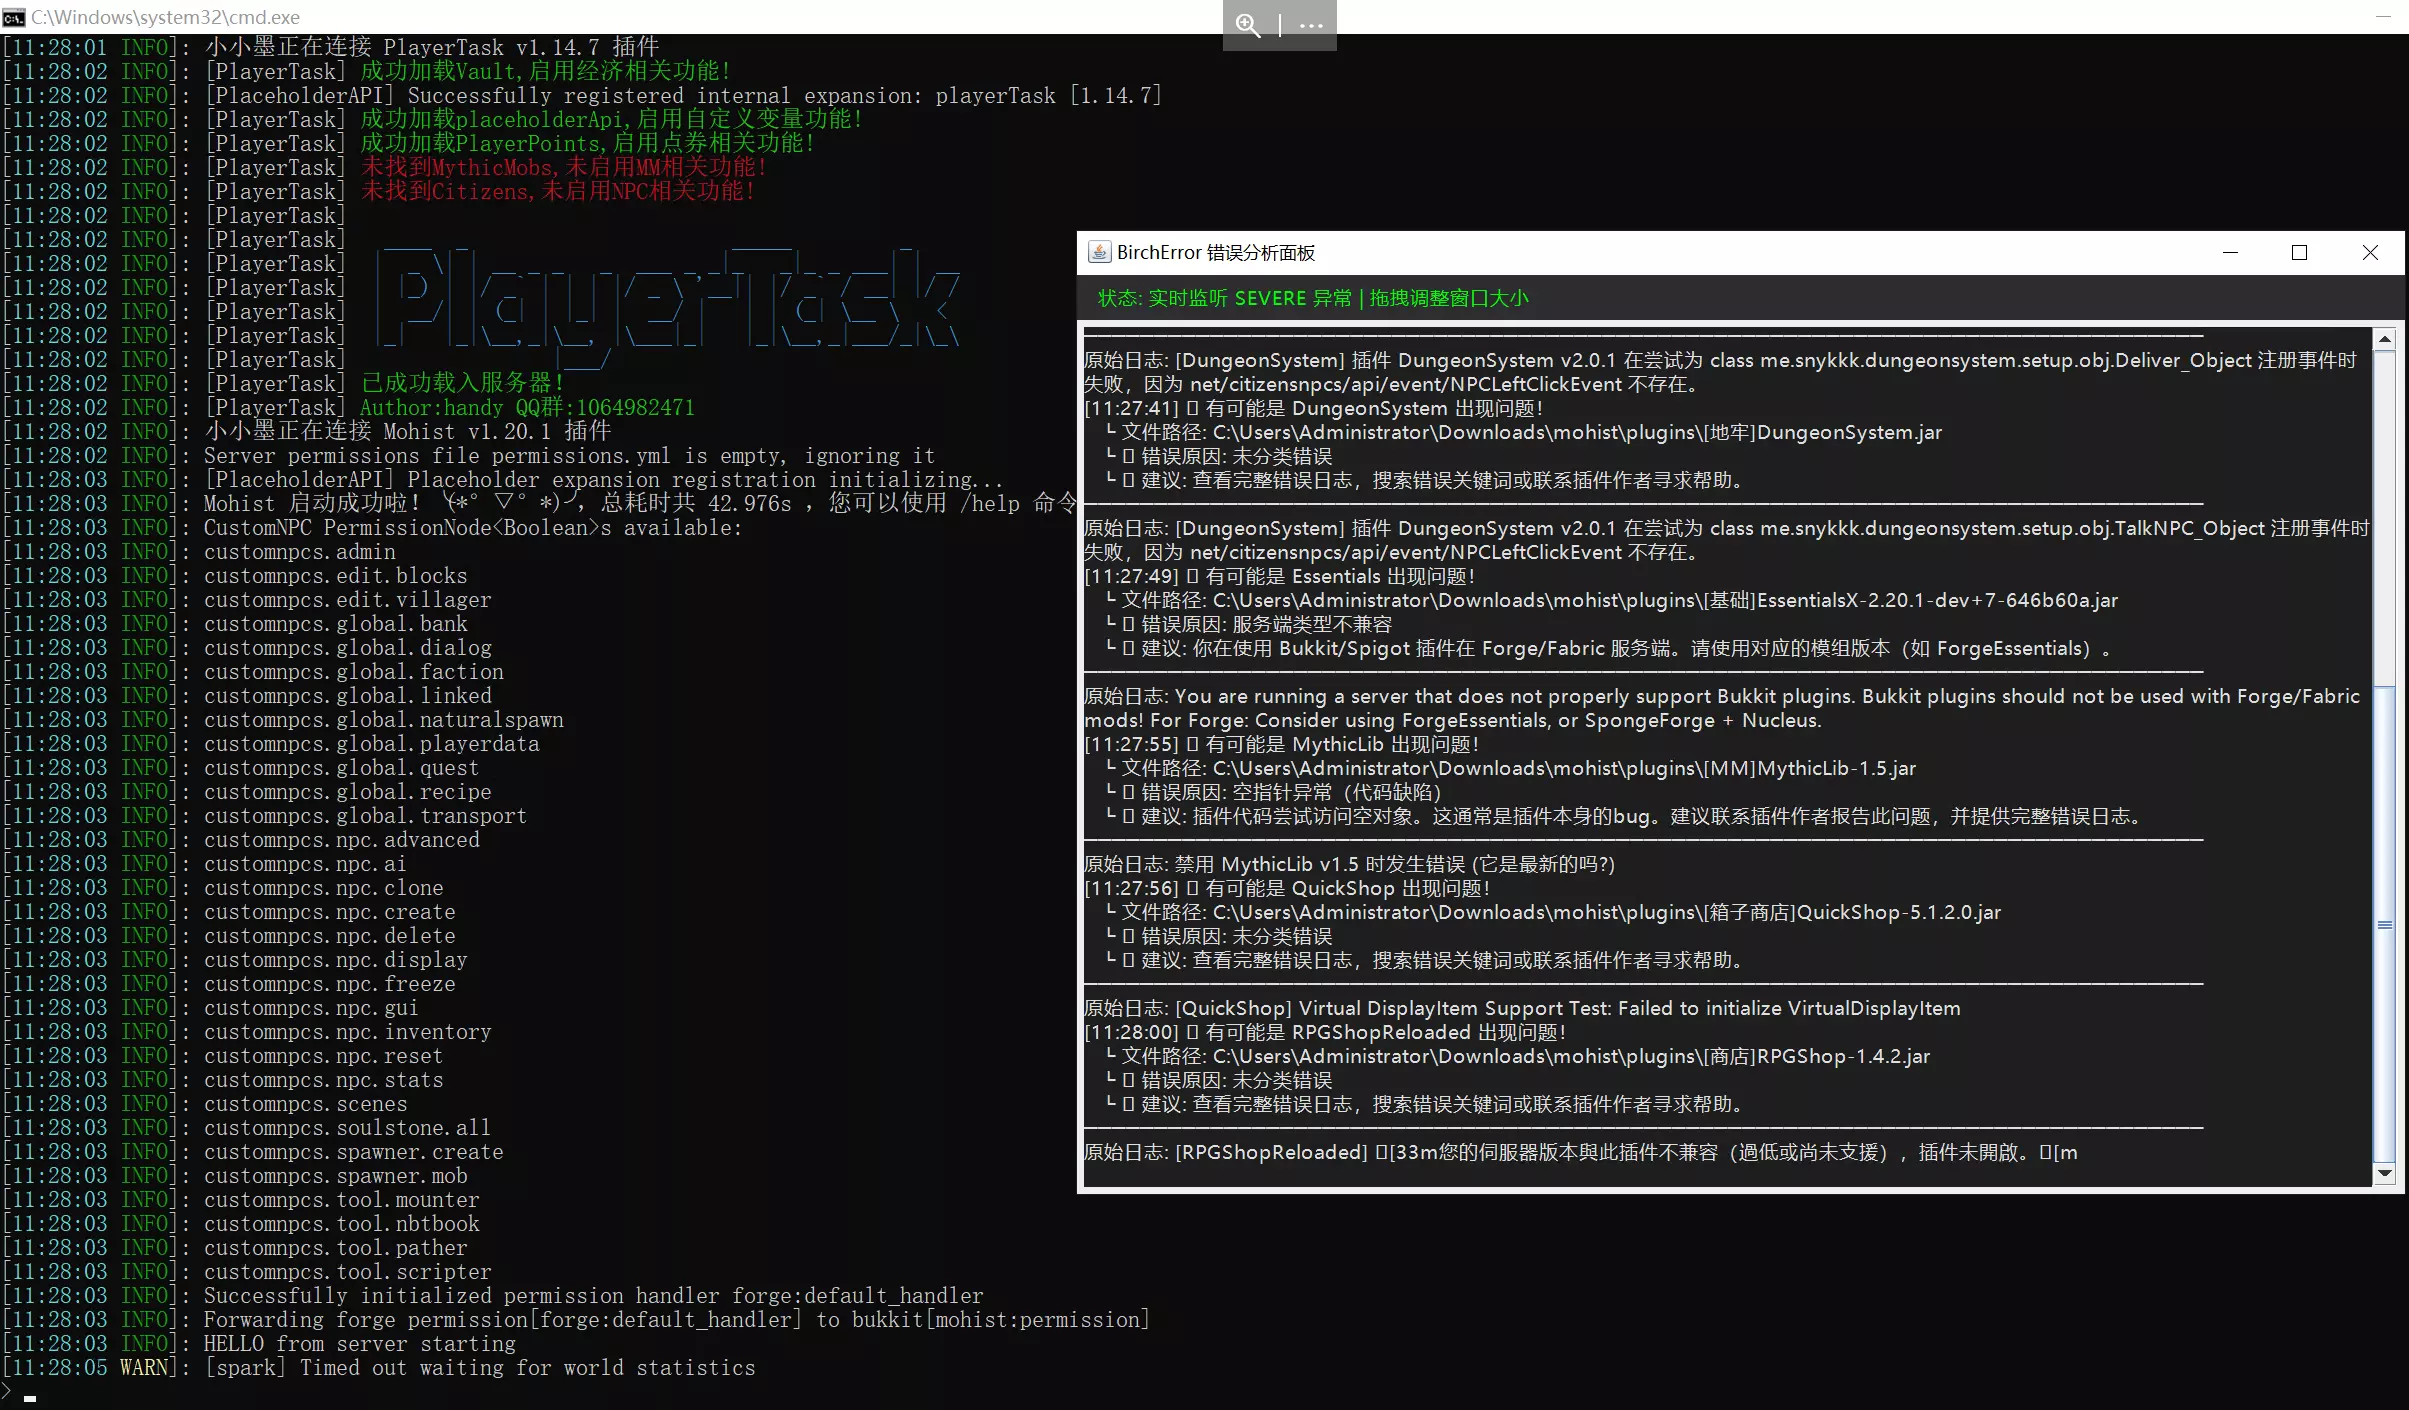Click the 'Author:handy QQ群:1064982471' console line

(349, 407)
